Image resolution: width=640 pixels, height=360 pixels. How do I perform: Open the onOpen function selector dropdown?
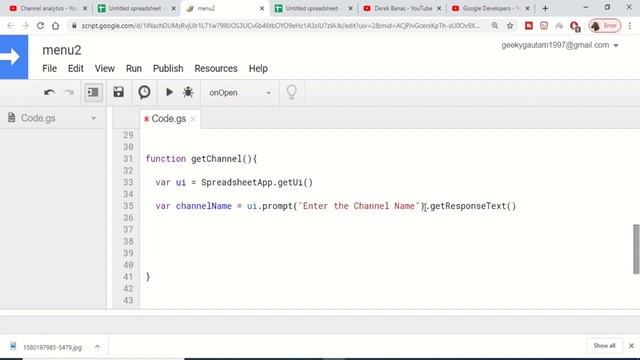point(240,93)
